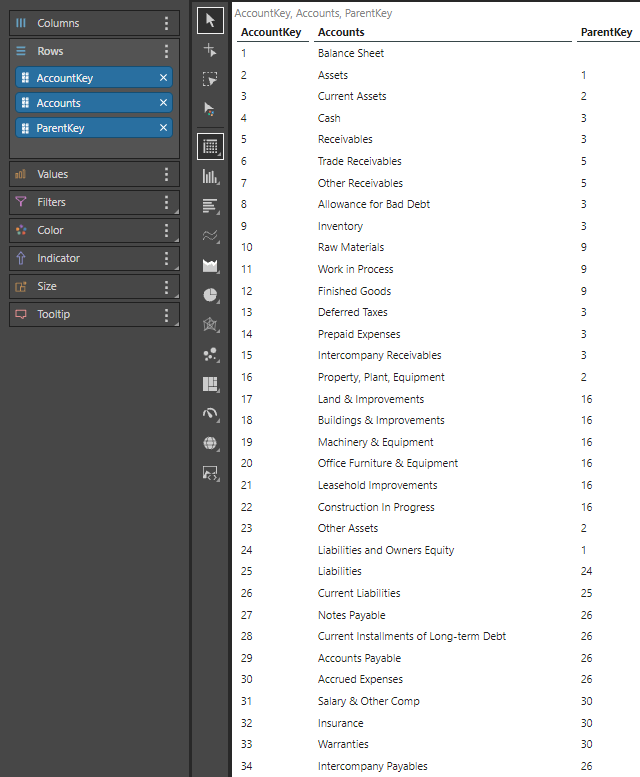Open the Rows zone options menu

pyautogui.click(x=166, y=51)
